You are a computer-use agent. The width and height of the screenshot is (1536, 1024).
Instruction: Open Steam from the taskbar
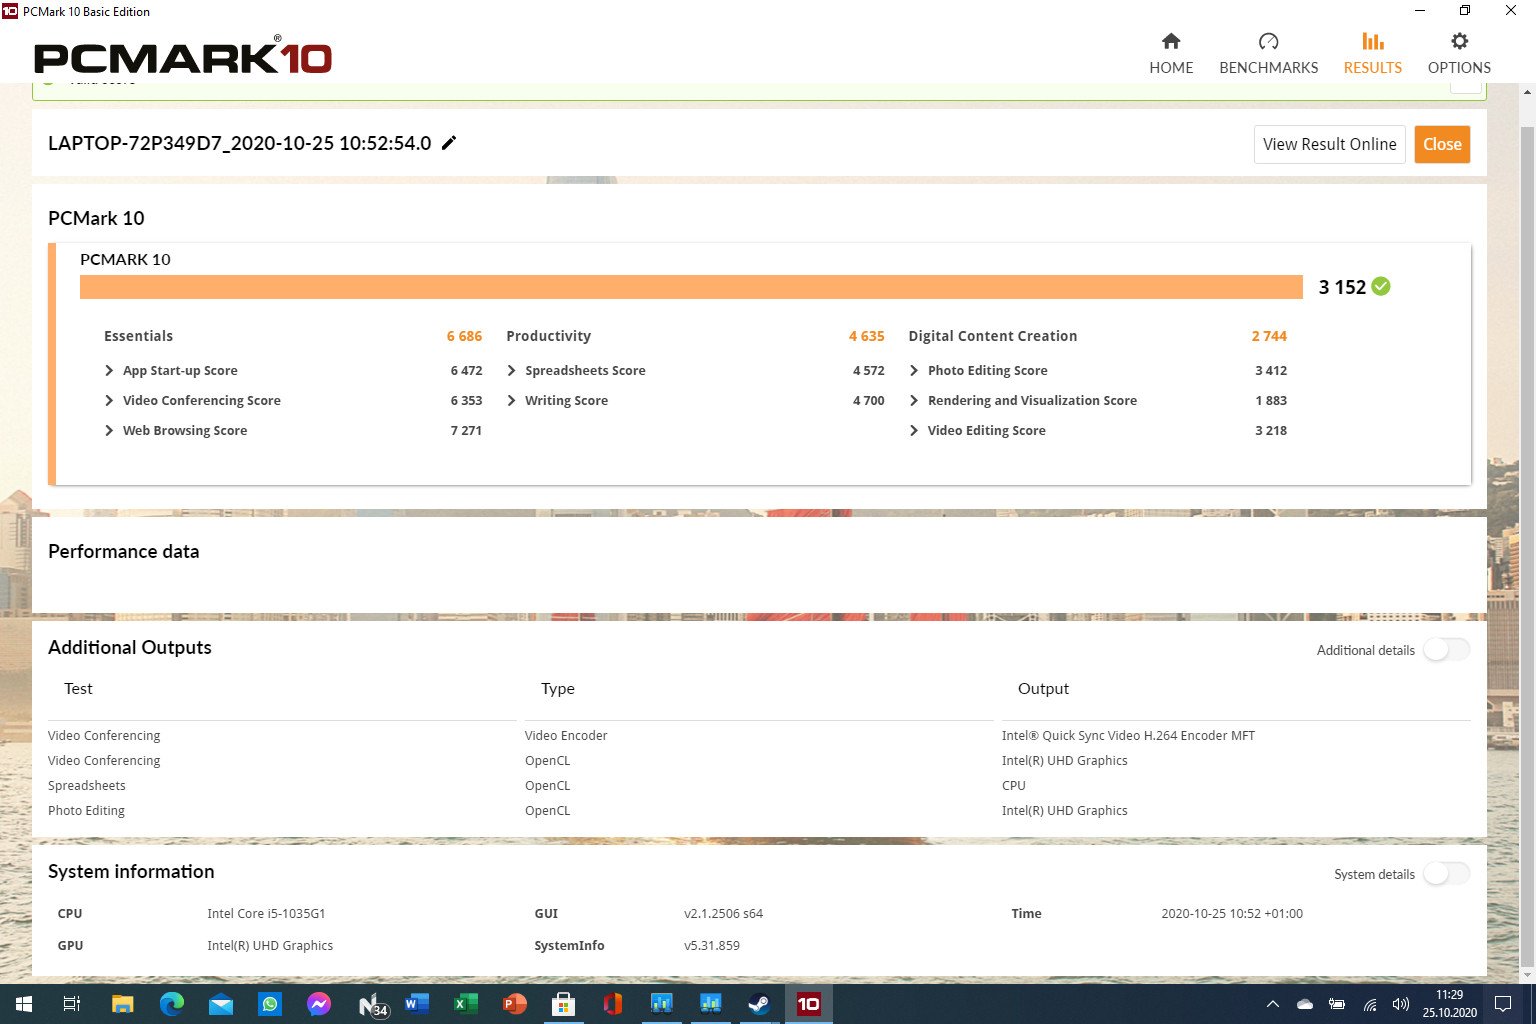click(760, 1004)
